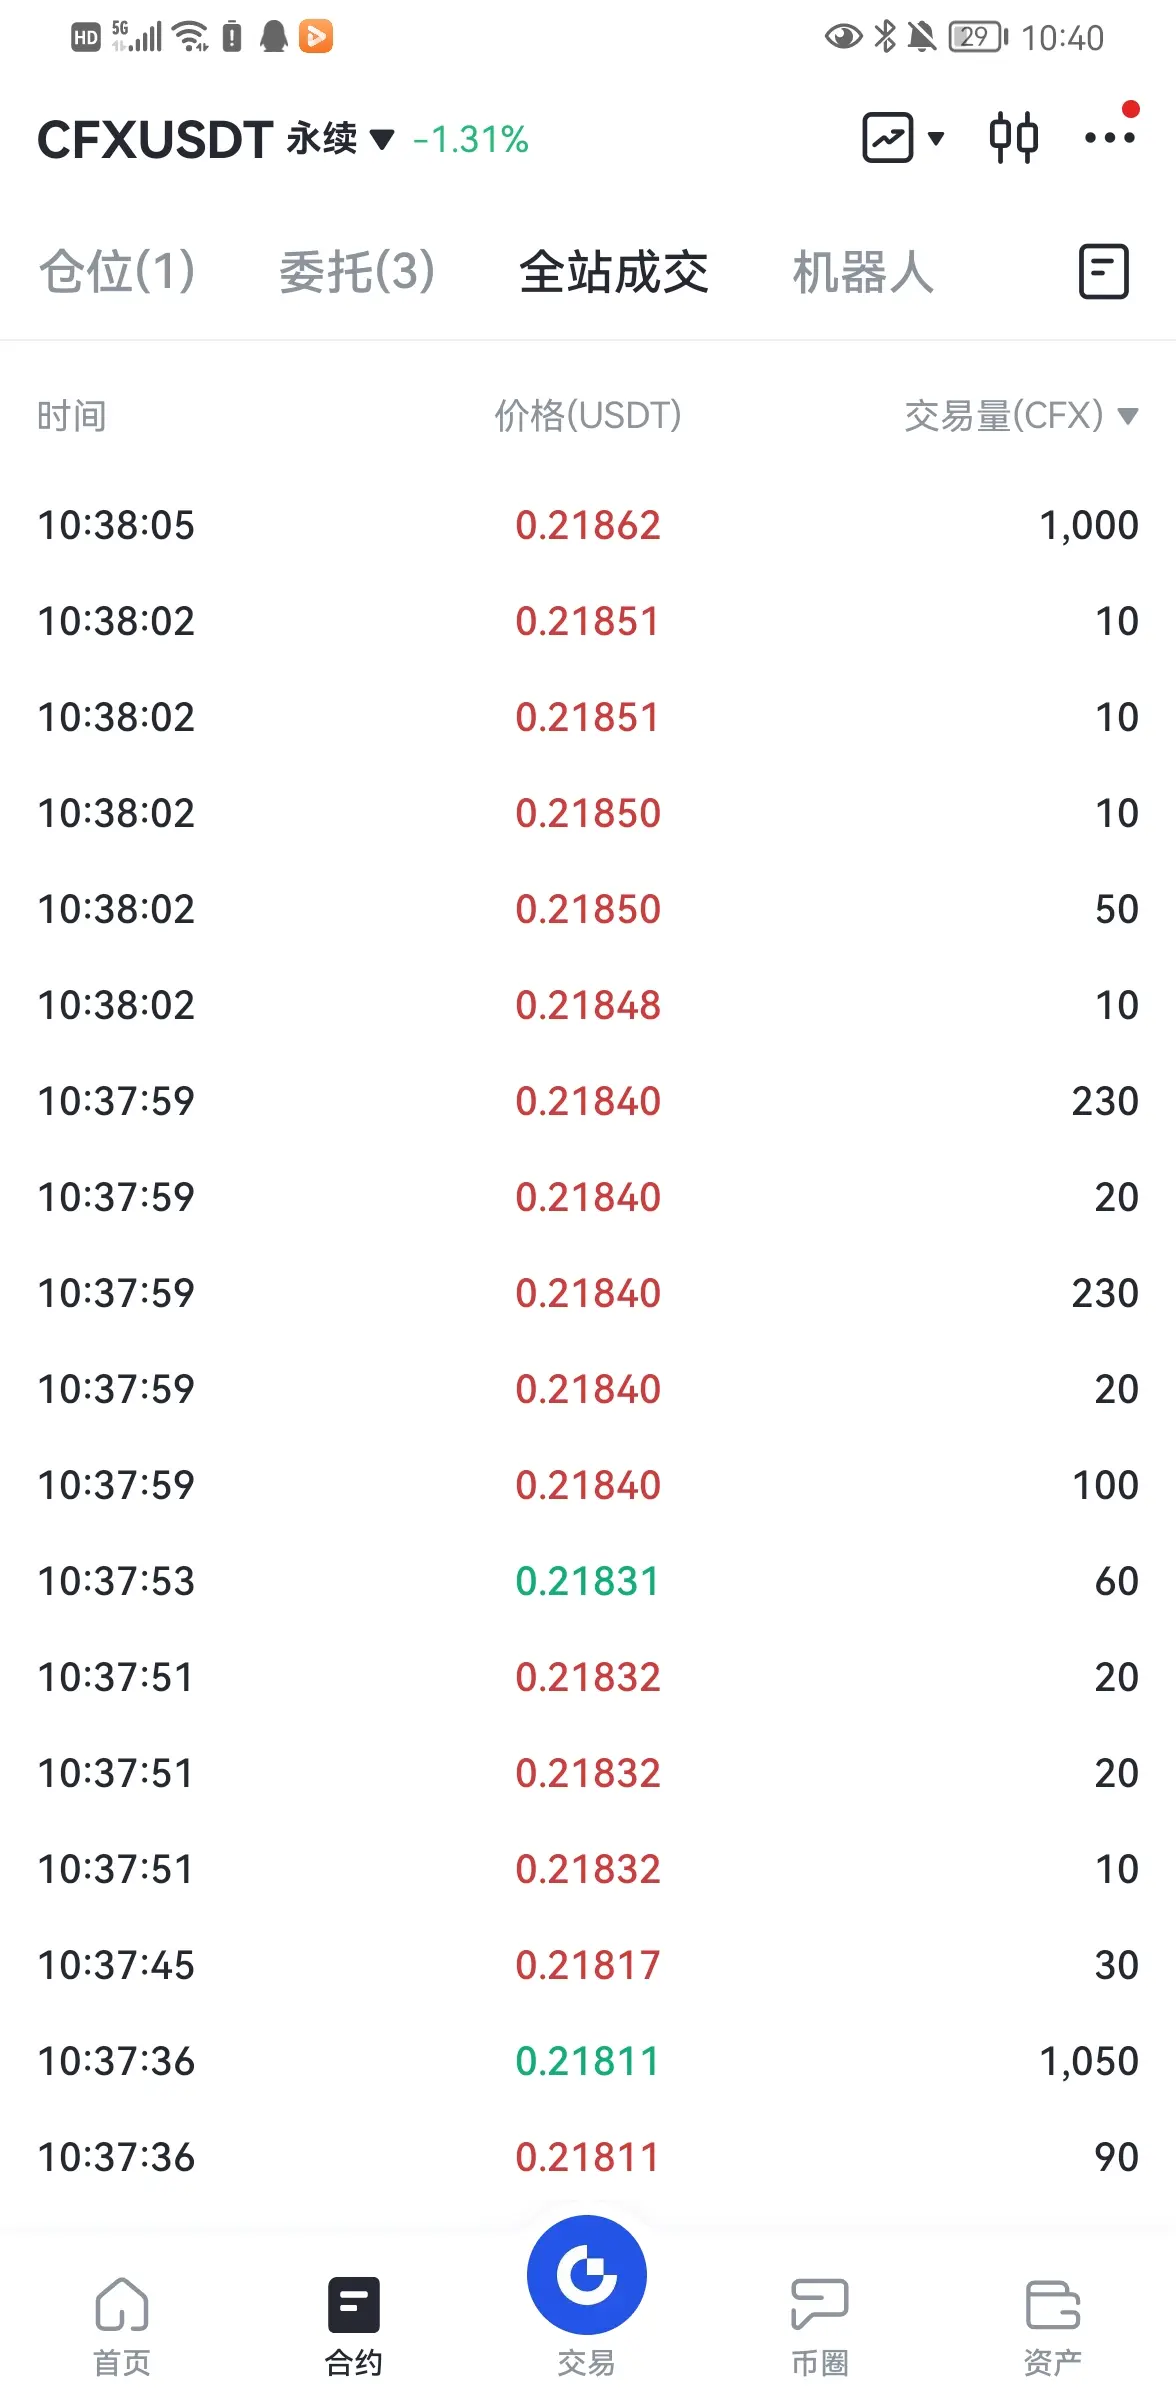Open the chart line icon
The image size is (1176, 2400).
pyautogui.click(x=888, y=138)
